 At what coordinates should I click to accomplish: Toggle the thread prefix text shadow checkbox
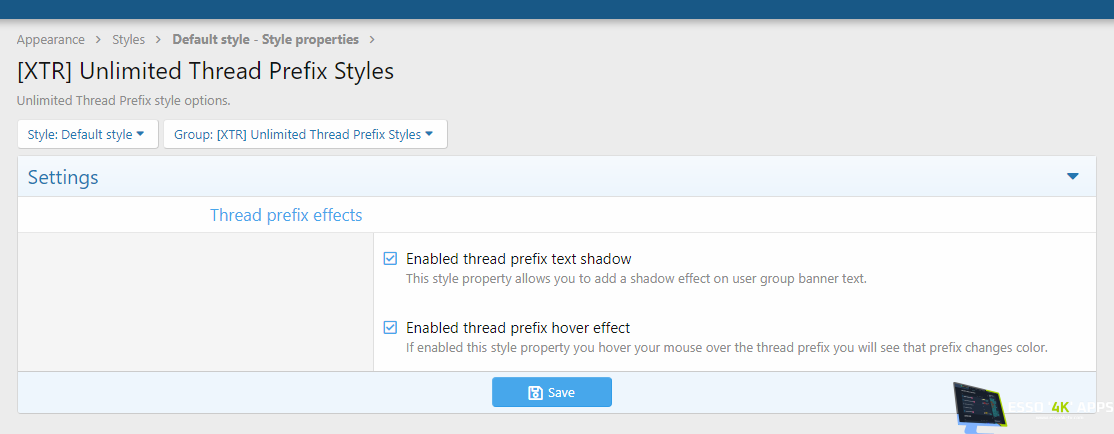pyautogui.click(x=391, y=259)
